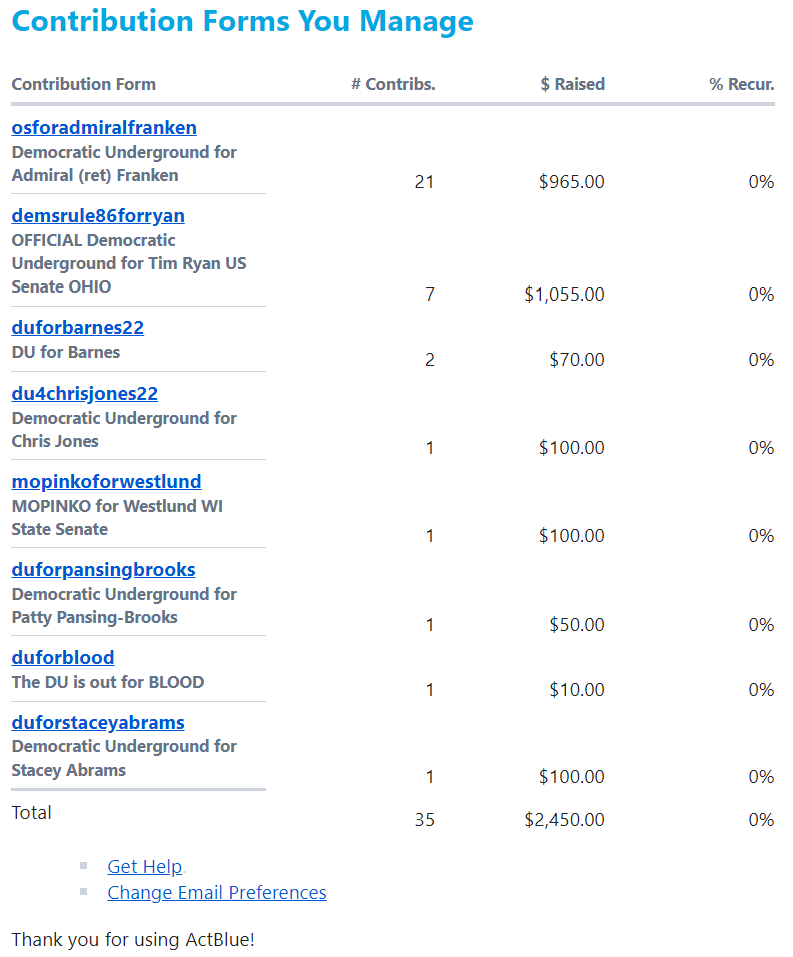Click the Contribution Forms You Manage heading
Screen dimensions: 793x957
(x=243, y=22)
